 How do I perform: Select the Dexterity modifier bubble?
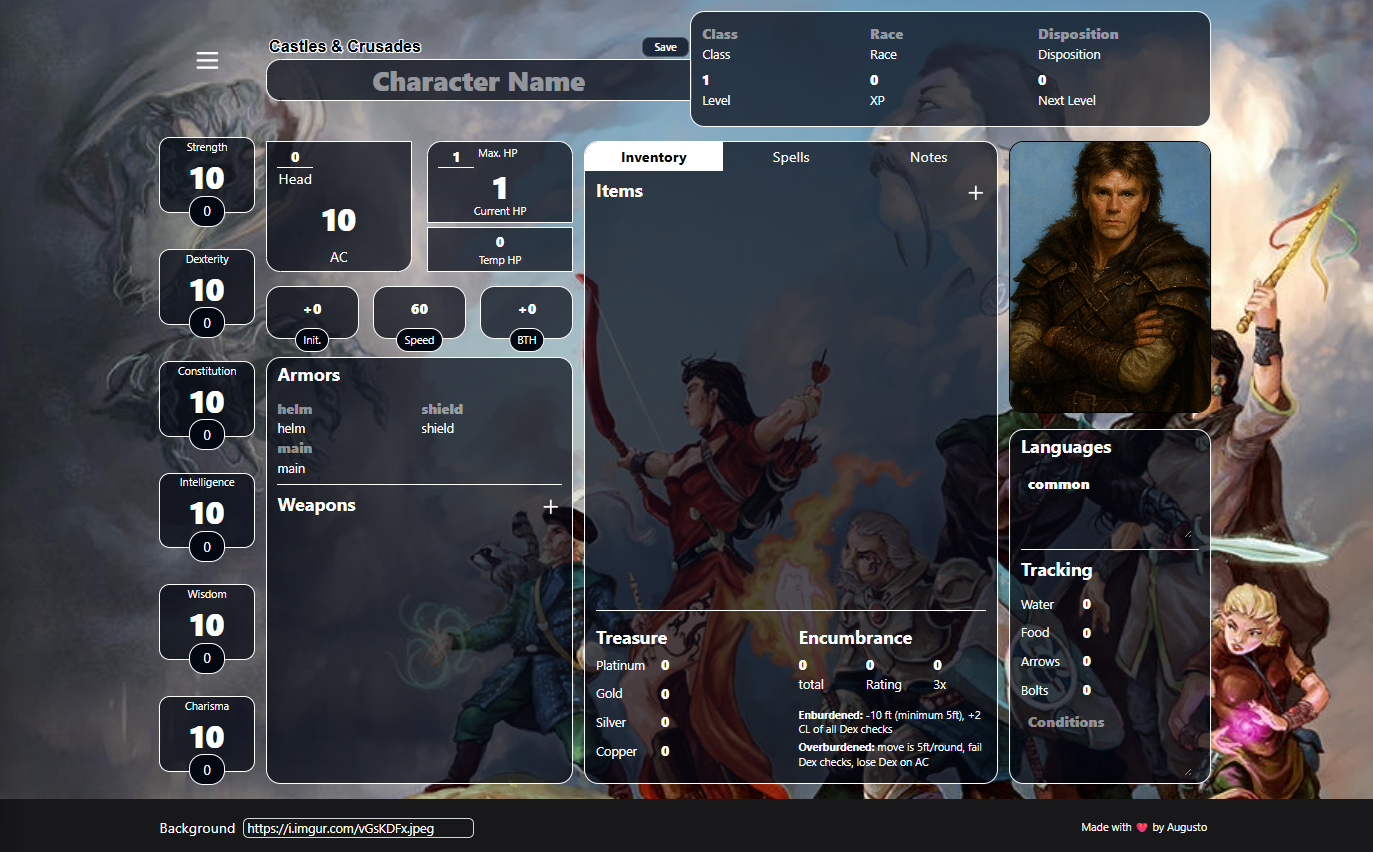pos(207,324)
